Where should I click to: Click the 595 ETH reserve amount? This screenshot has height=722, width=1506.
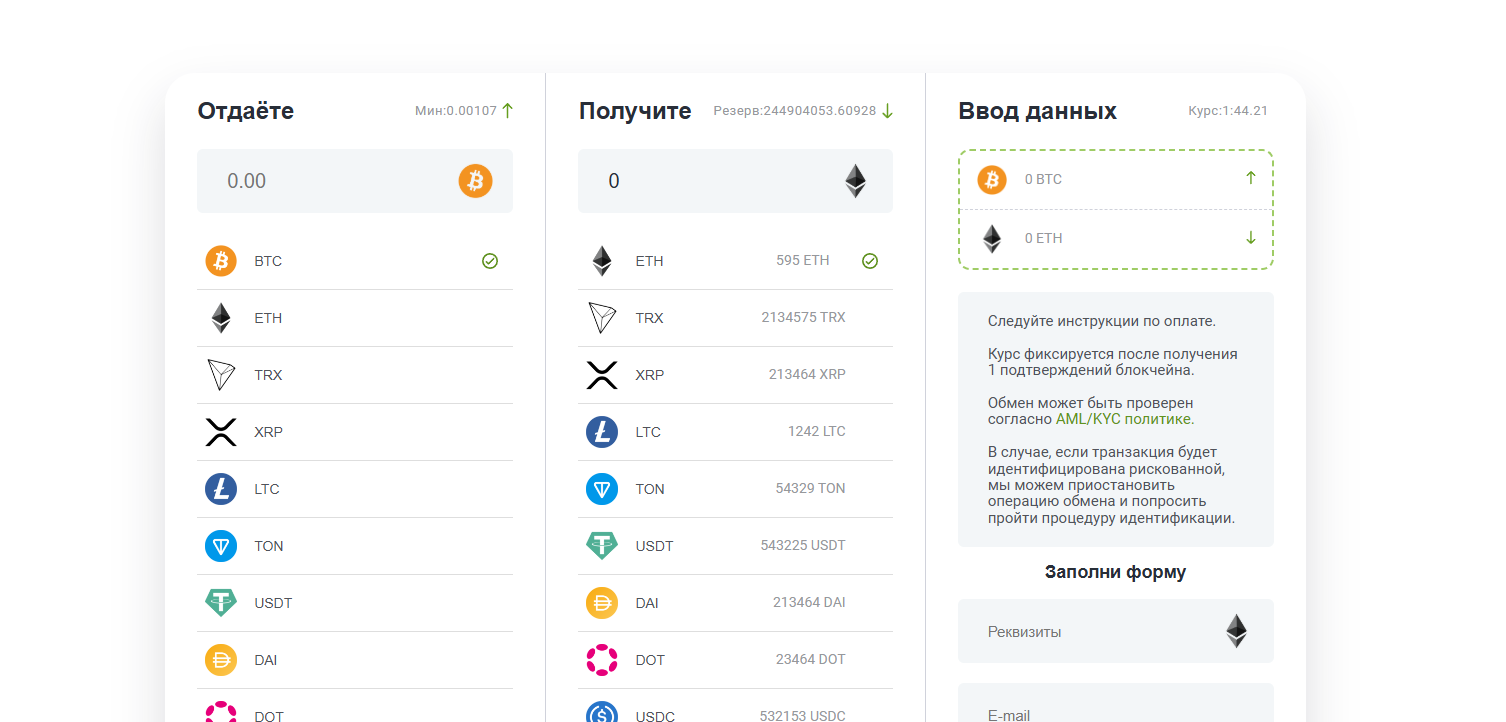pyautogui.click(x=803, y=260)
